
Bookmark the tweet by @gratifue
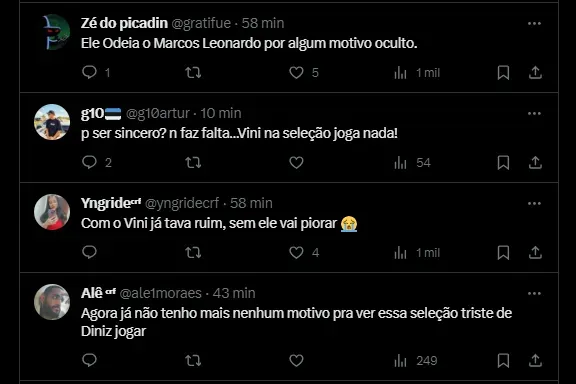pyautogui.click(x=503, y=72)
